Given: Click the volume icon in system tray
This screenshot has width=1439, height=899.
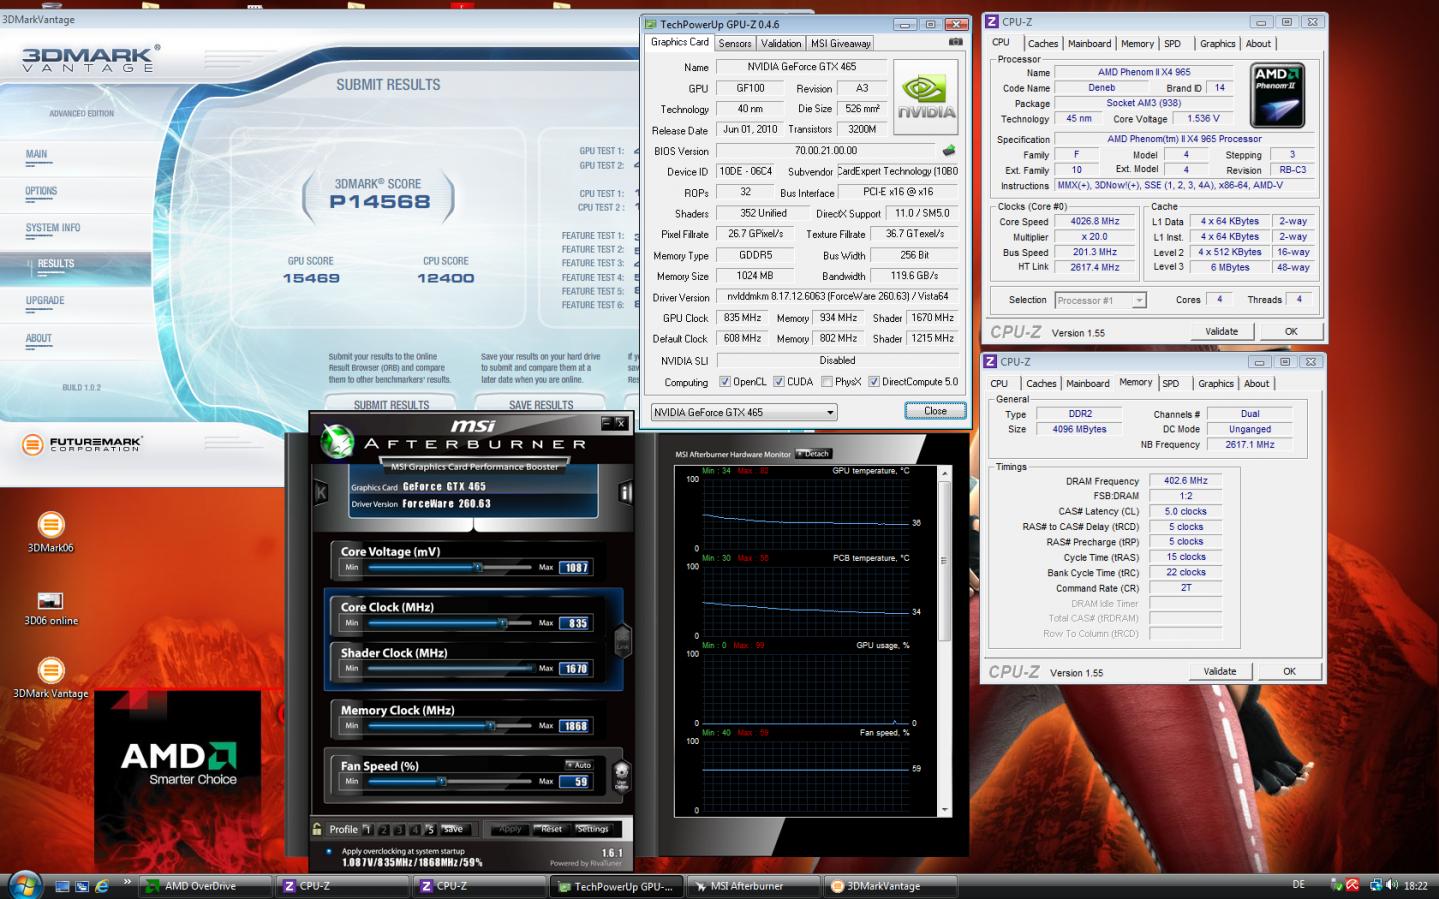Looking at the screenshot, I should 1392,885.
